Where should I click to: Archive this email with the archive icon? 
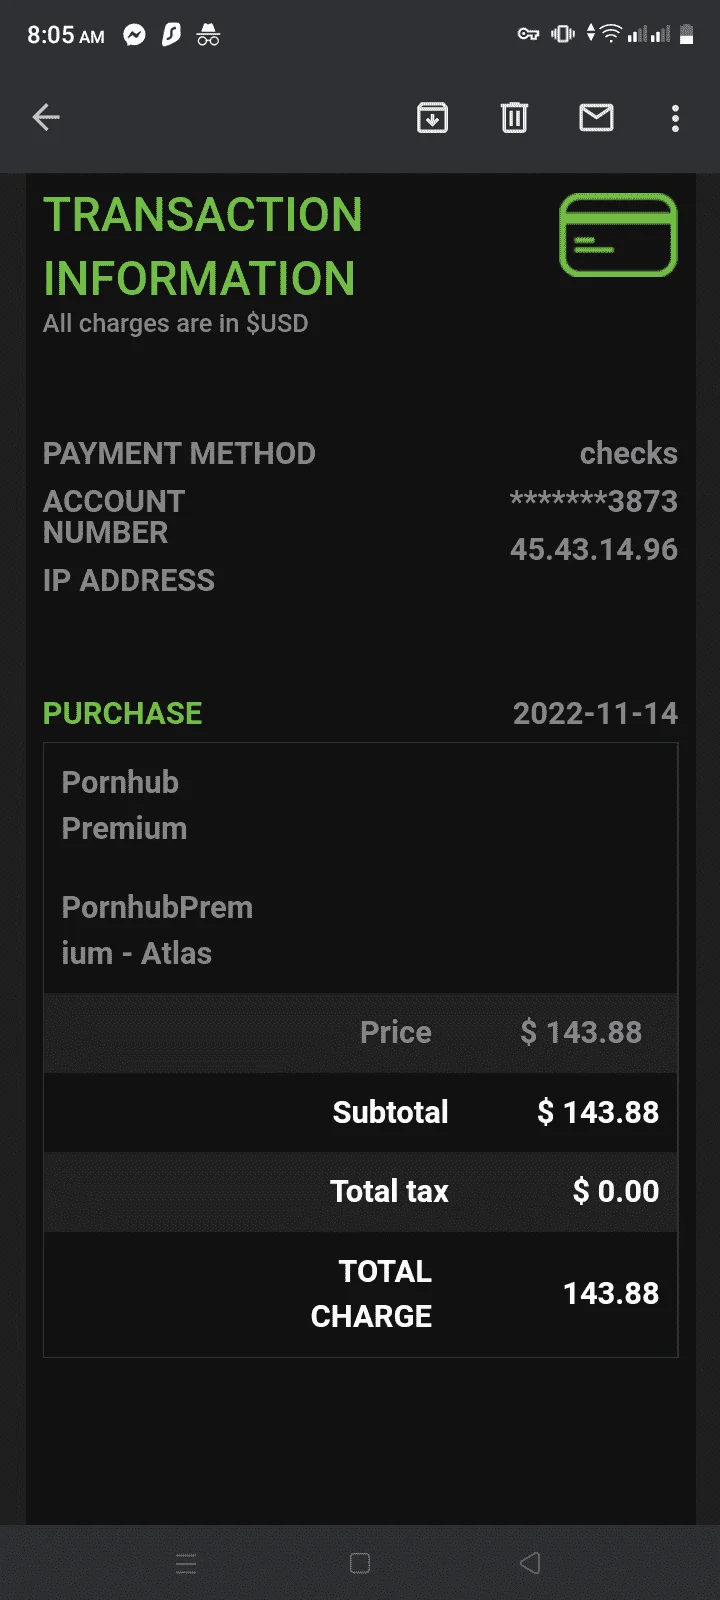point(432,118)
